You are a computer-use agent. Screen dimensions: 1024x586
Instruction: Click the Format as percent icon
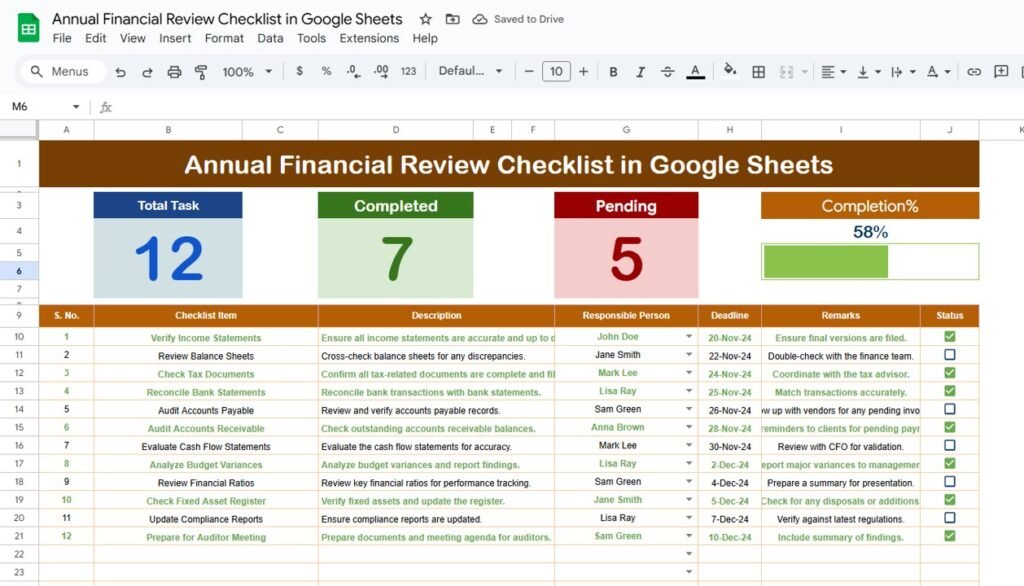click(325, 71)
